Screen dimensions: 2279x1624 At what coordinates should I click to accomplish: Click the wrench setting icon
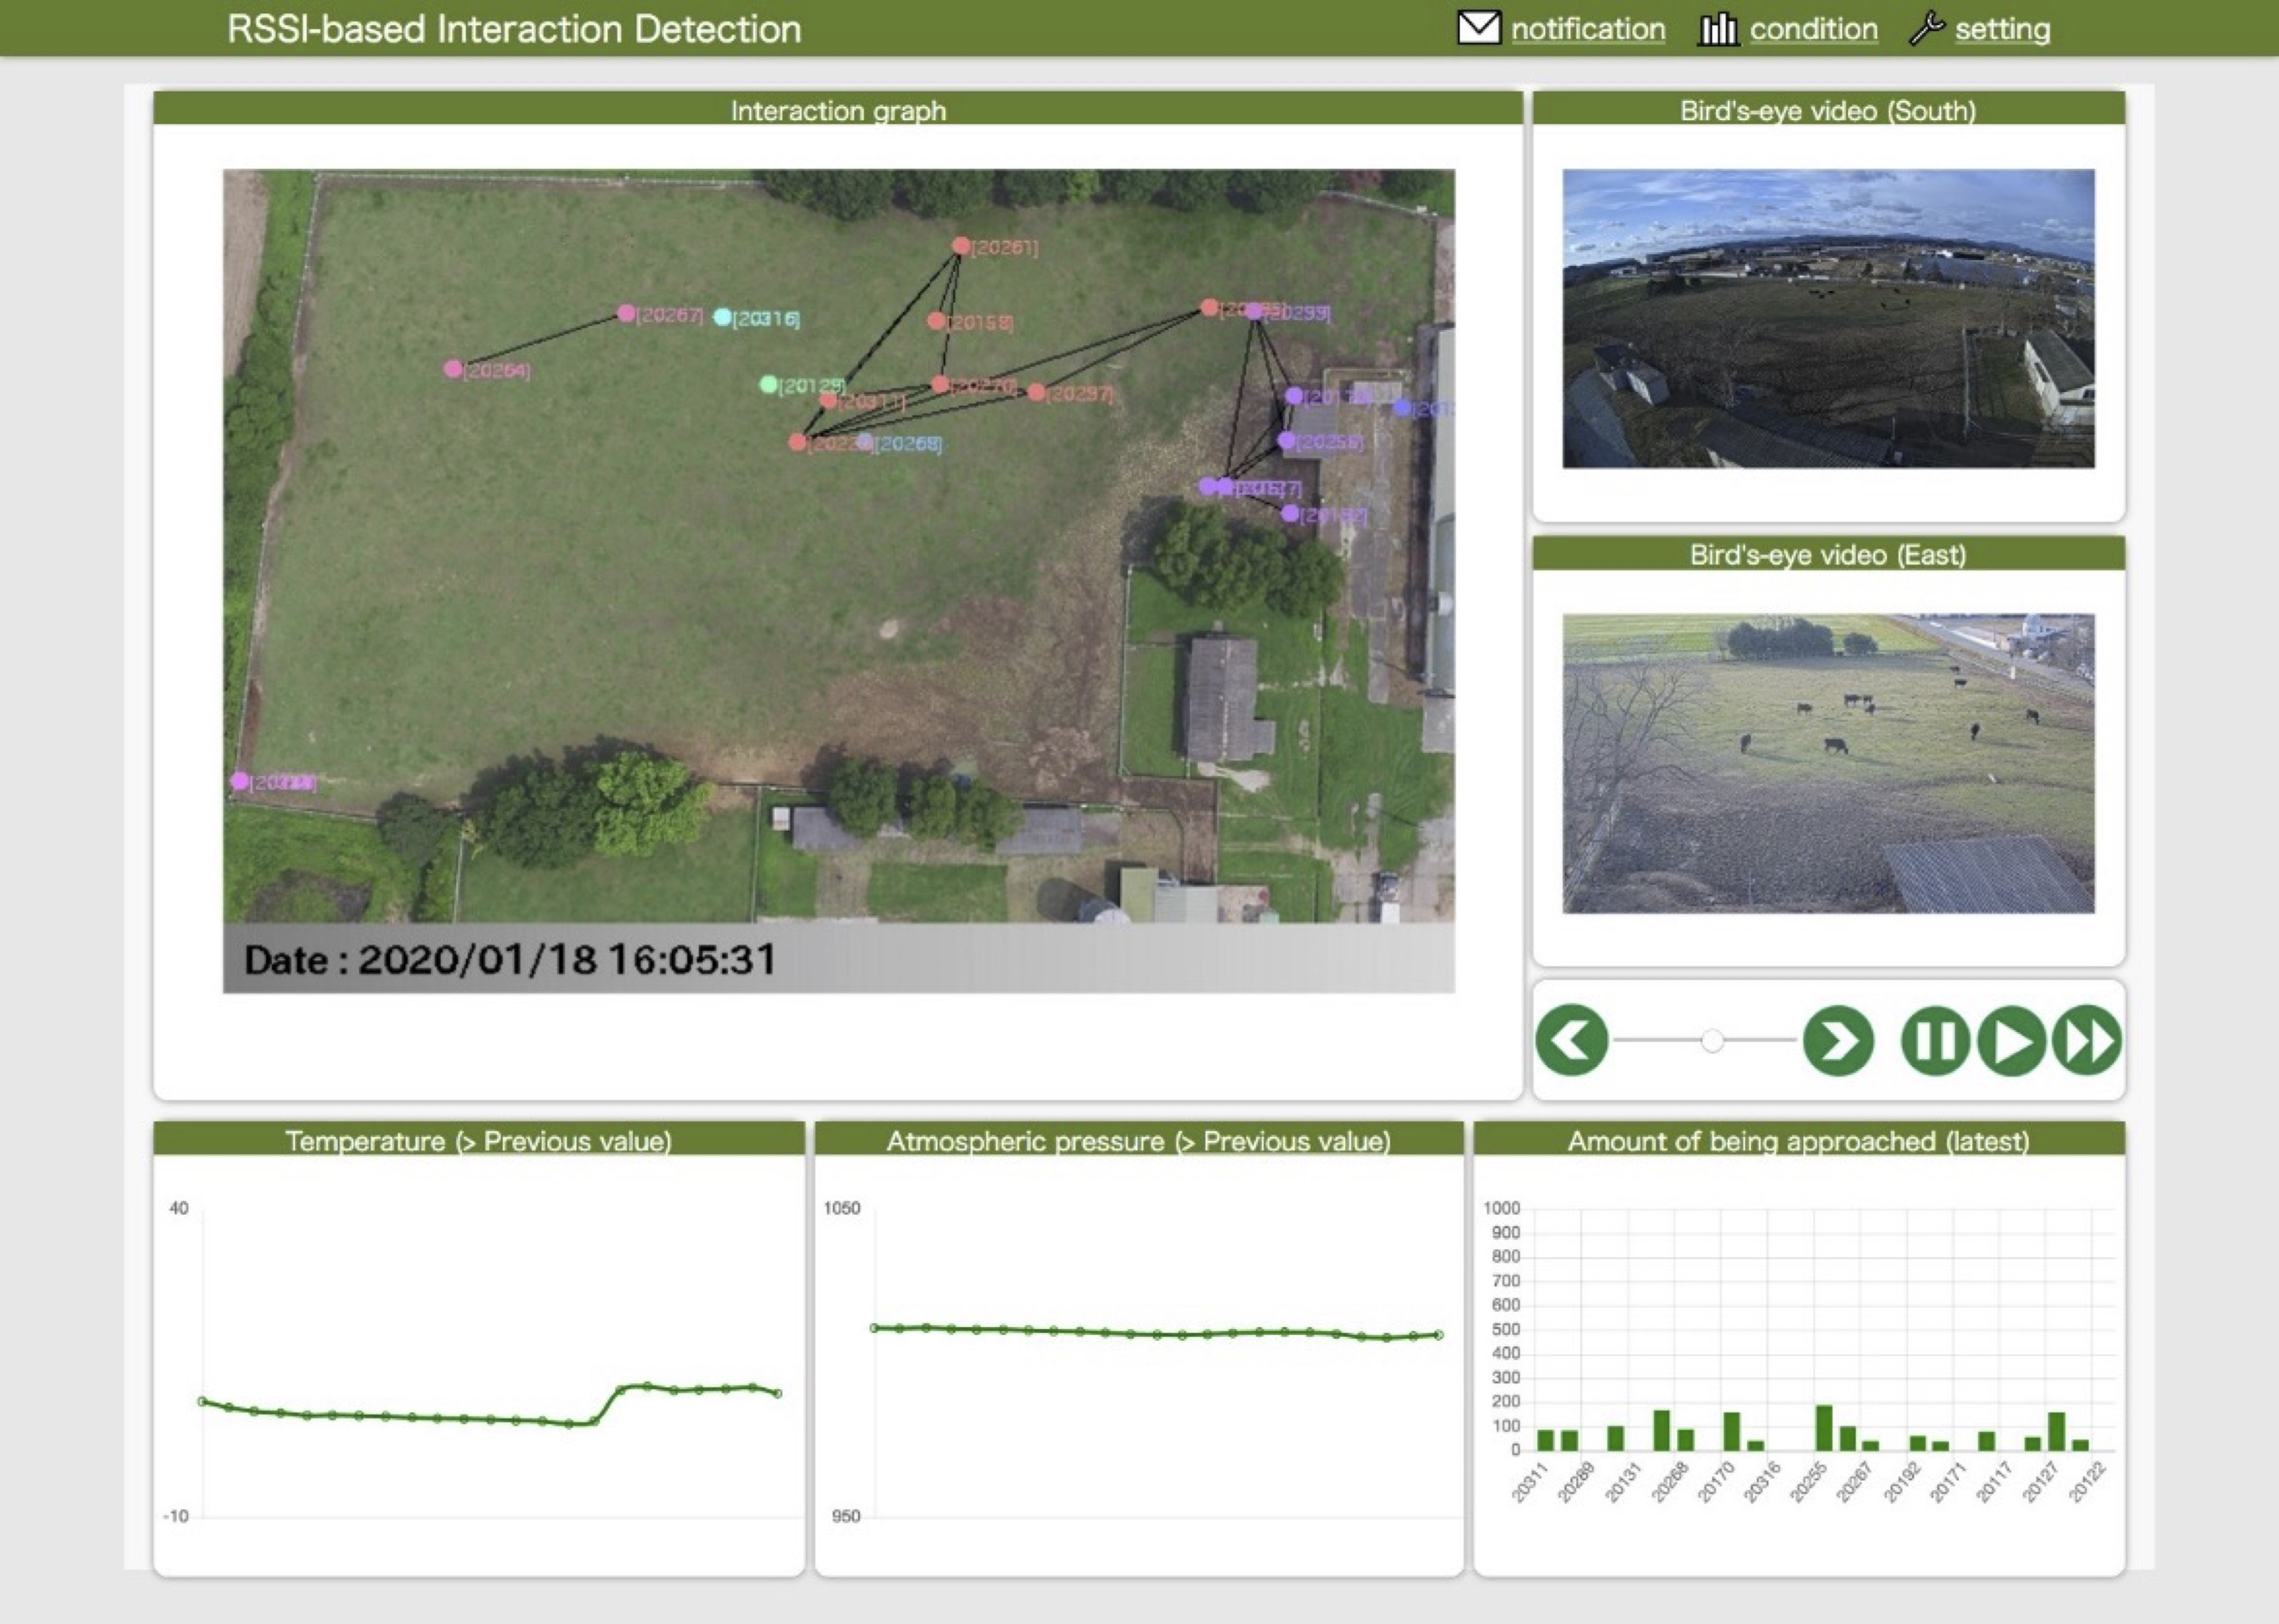[1927, 28]
